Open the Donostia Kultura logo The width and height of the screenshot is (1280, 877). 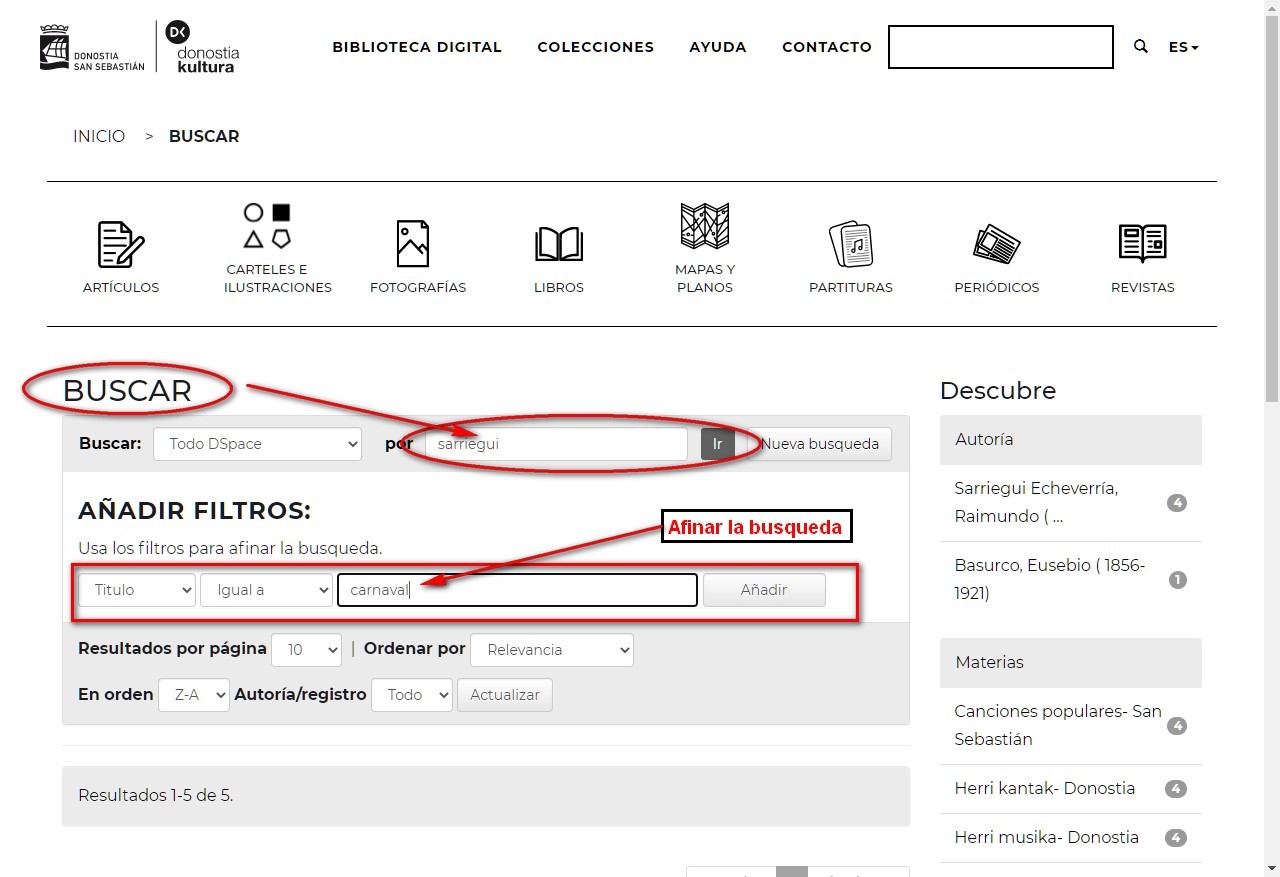coord(204,47)
